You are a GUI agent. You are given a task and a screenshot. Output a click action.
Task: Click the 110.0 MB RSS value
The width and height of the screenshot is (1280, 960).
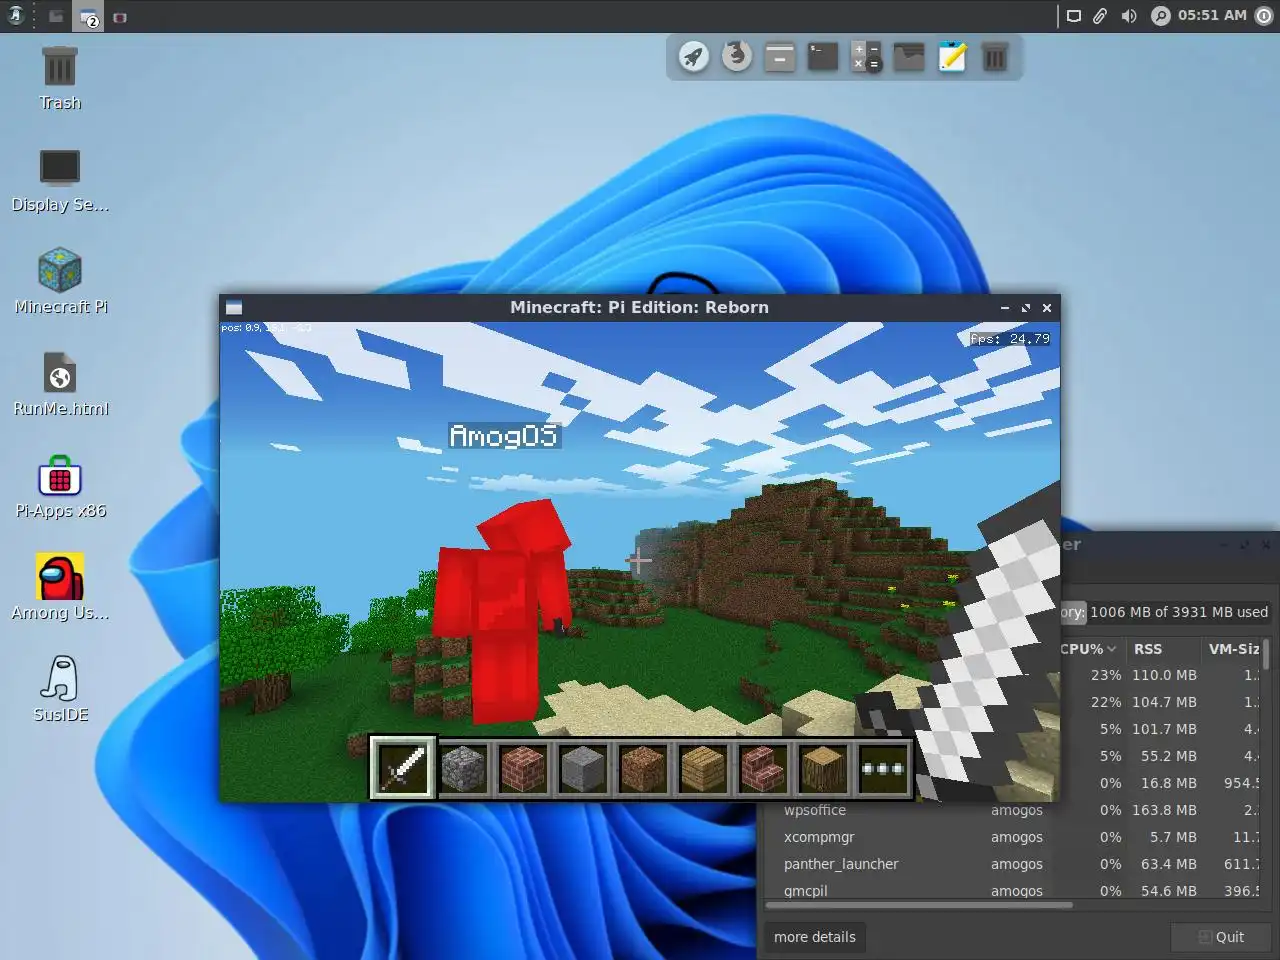[1164, 675]
